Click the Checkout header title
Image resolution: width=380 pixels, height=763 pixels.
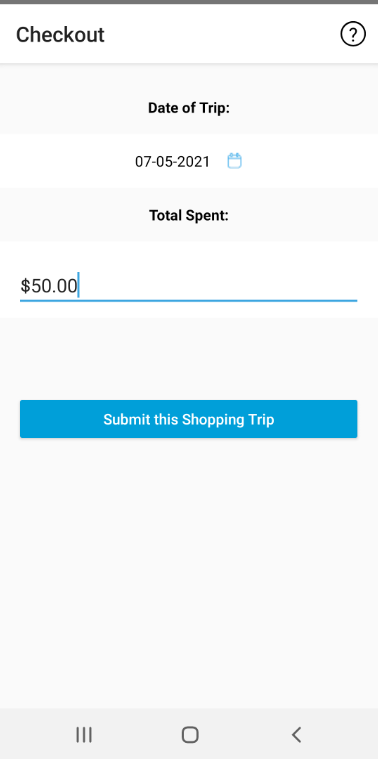[60, 35]
